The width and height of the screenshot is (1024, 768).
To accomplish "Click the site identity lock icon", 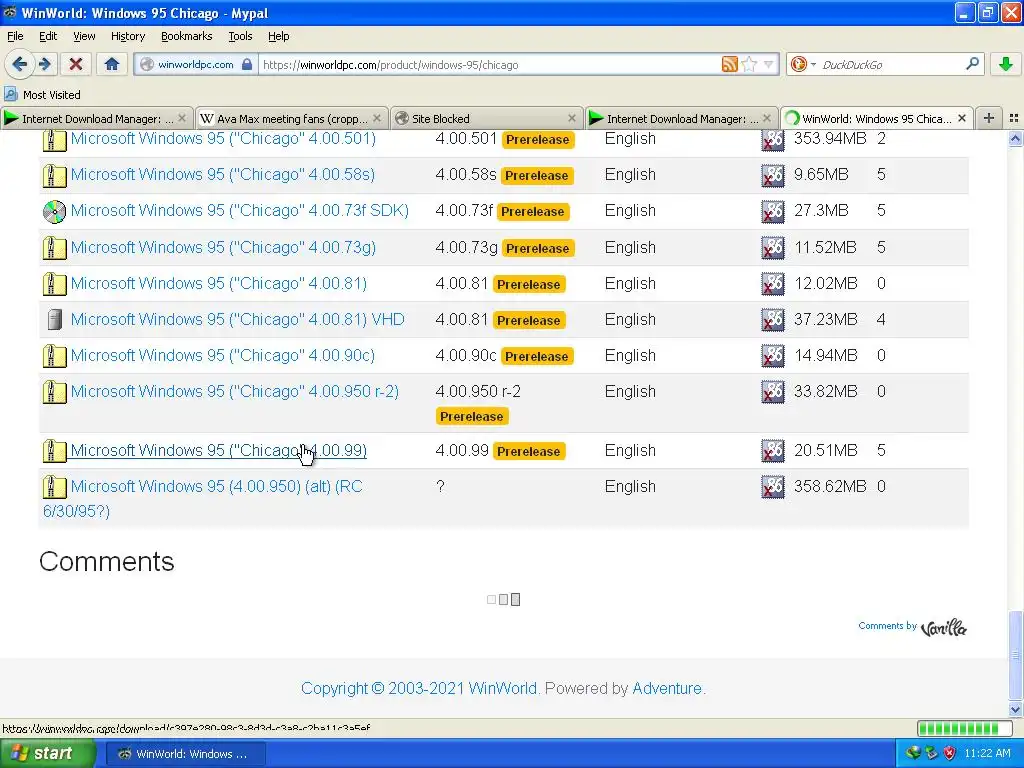I will click(x=247, y=64).
